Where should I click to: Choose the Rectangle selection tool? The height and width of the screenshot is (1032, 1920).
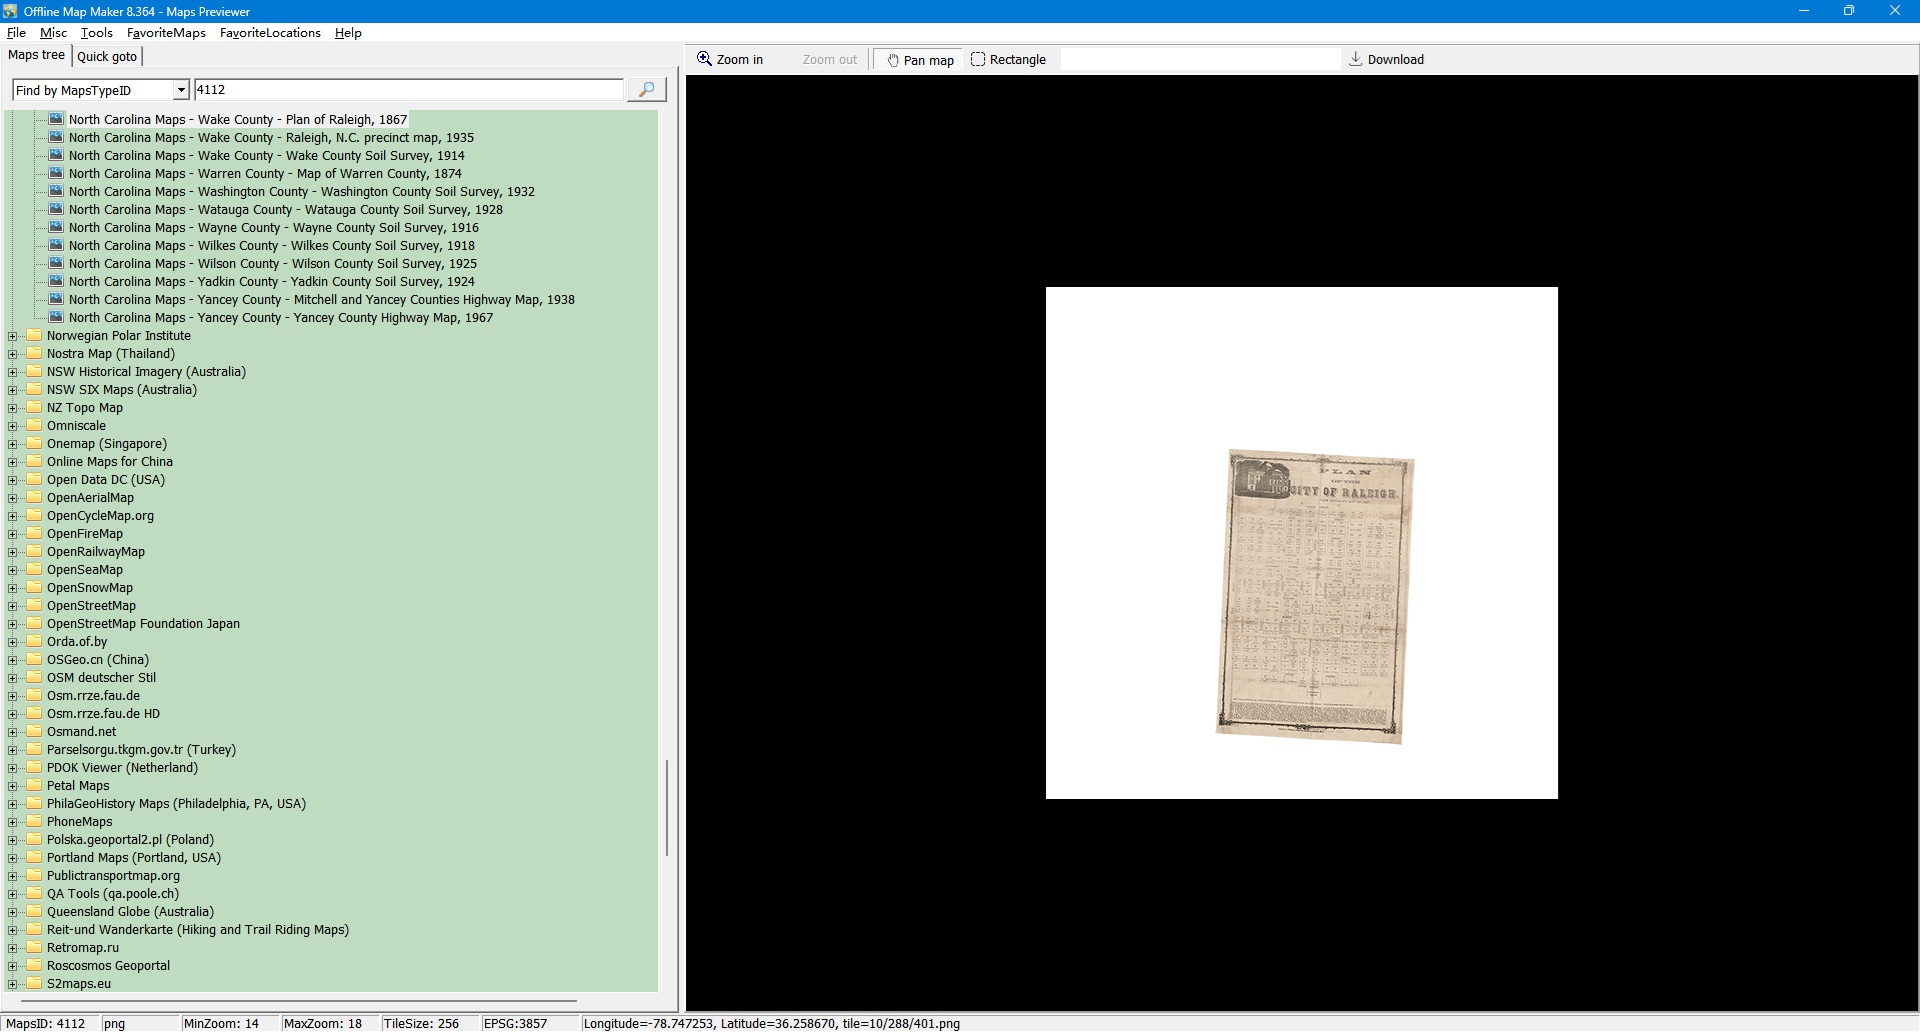[x=1008, y=60]
